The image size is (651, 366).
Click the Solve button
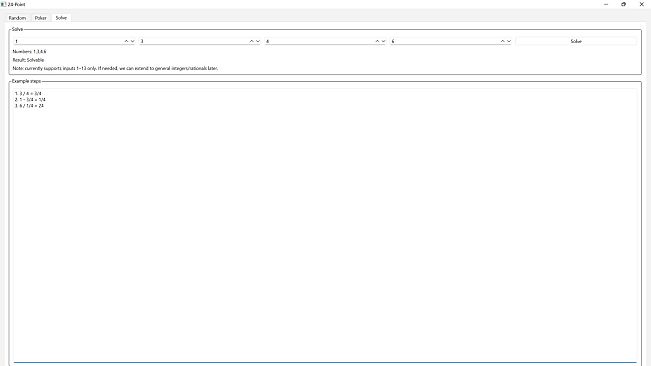click(576, 41)
